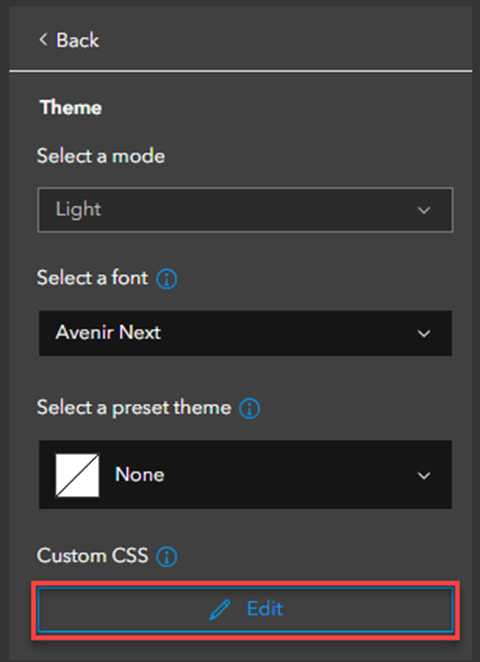Open the Avenir Next font dropdown
Viewport: 480px width, 662px height.
(245, 333)
